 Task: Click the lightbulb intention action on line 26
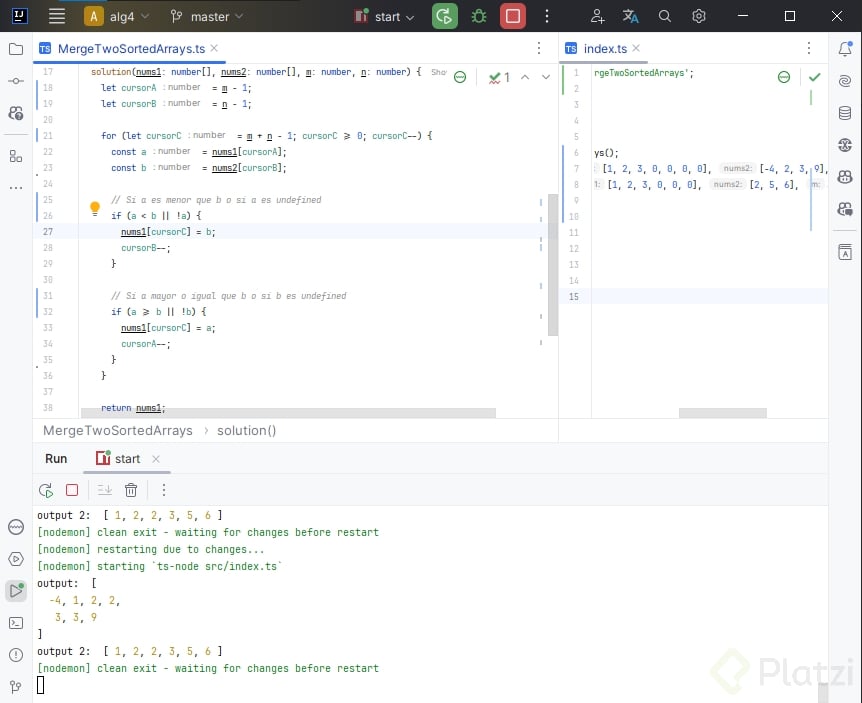[95, 209]
